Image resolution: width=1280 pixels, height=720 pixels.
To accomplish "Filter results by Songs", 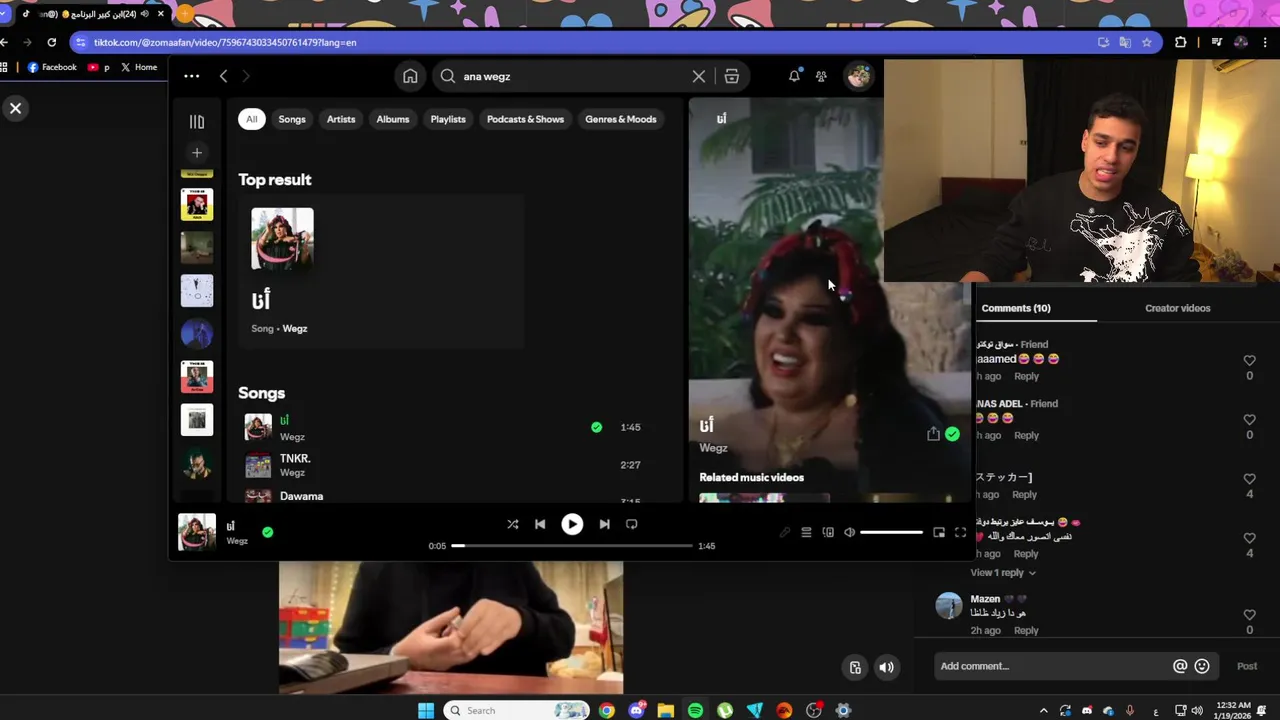I will (x=292, y=119).
